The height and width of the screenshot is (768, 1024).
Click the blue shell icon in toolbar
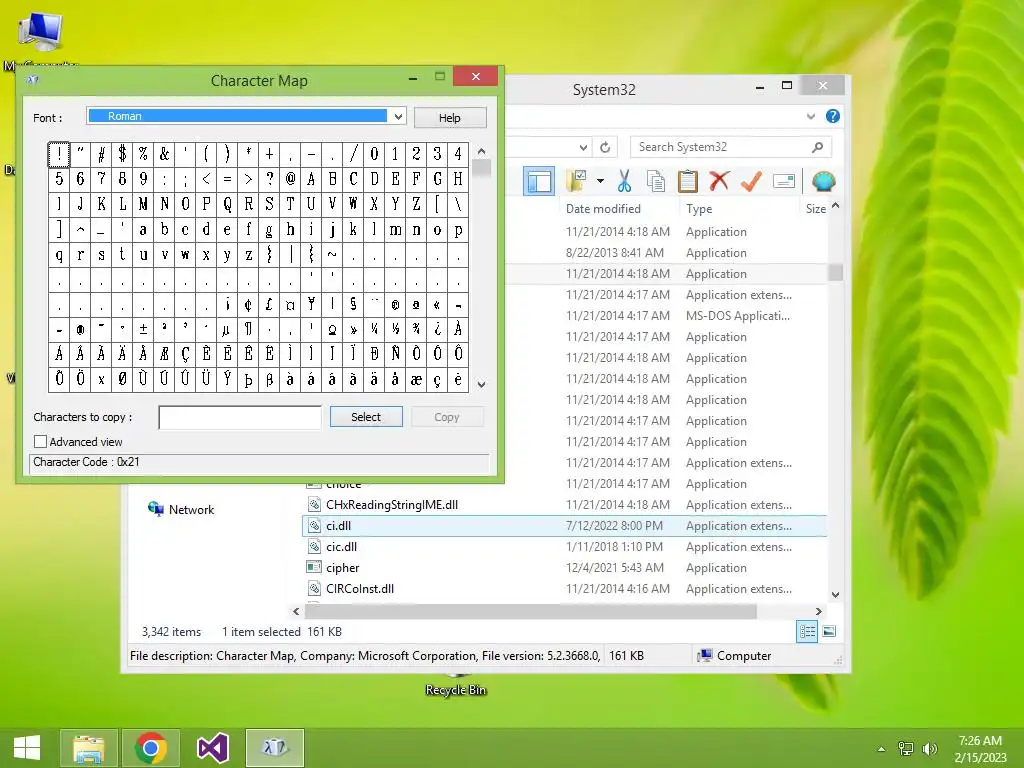click(824, 181)
